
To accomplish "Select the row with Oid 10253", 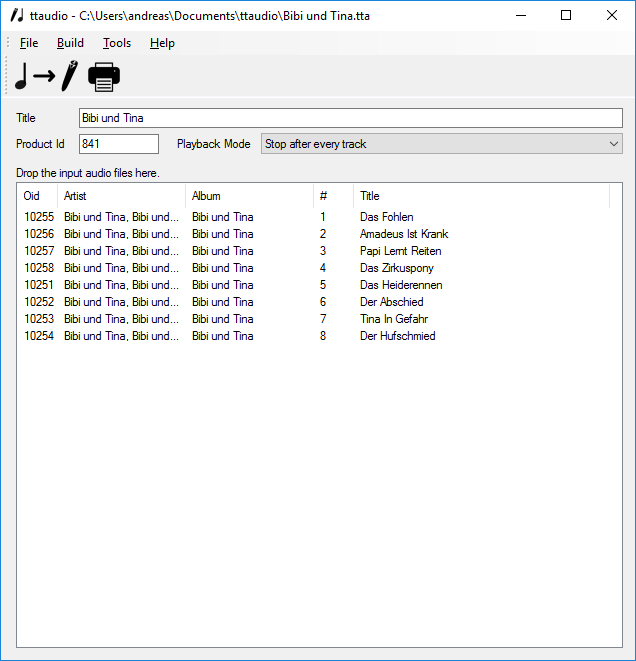I will pos(314,319).
